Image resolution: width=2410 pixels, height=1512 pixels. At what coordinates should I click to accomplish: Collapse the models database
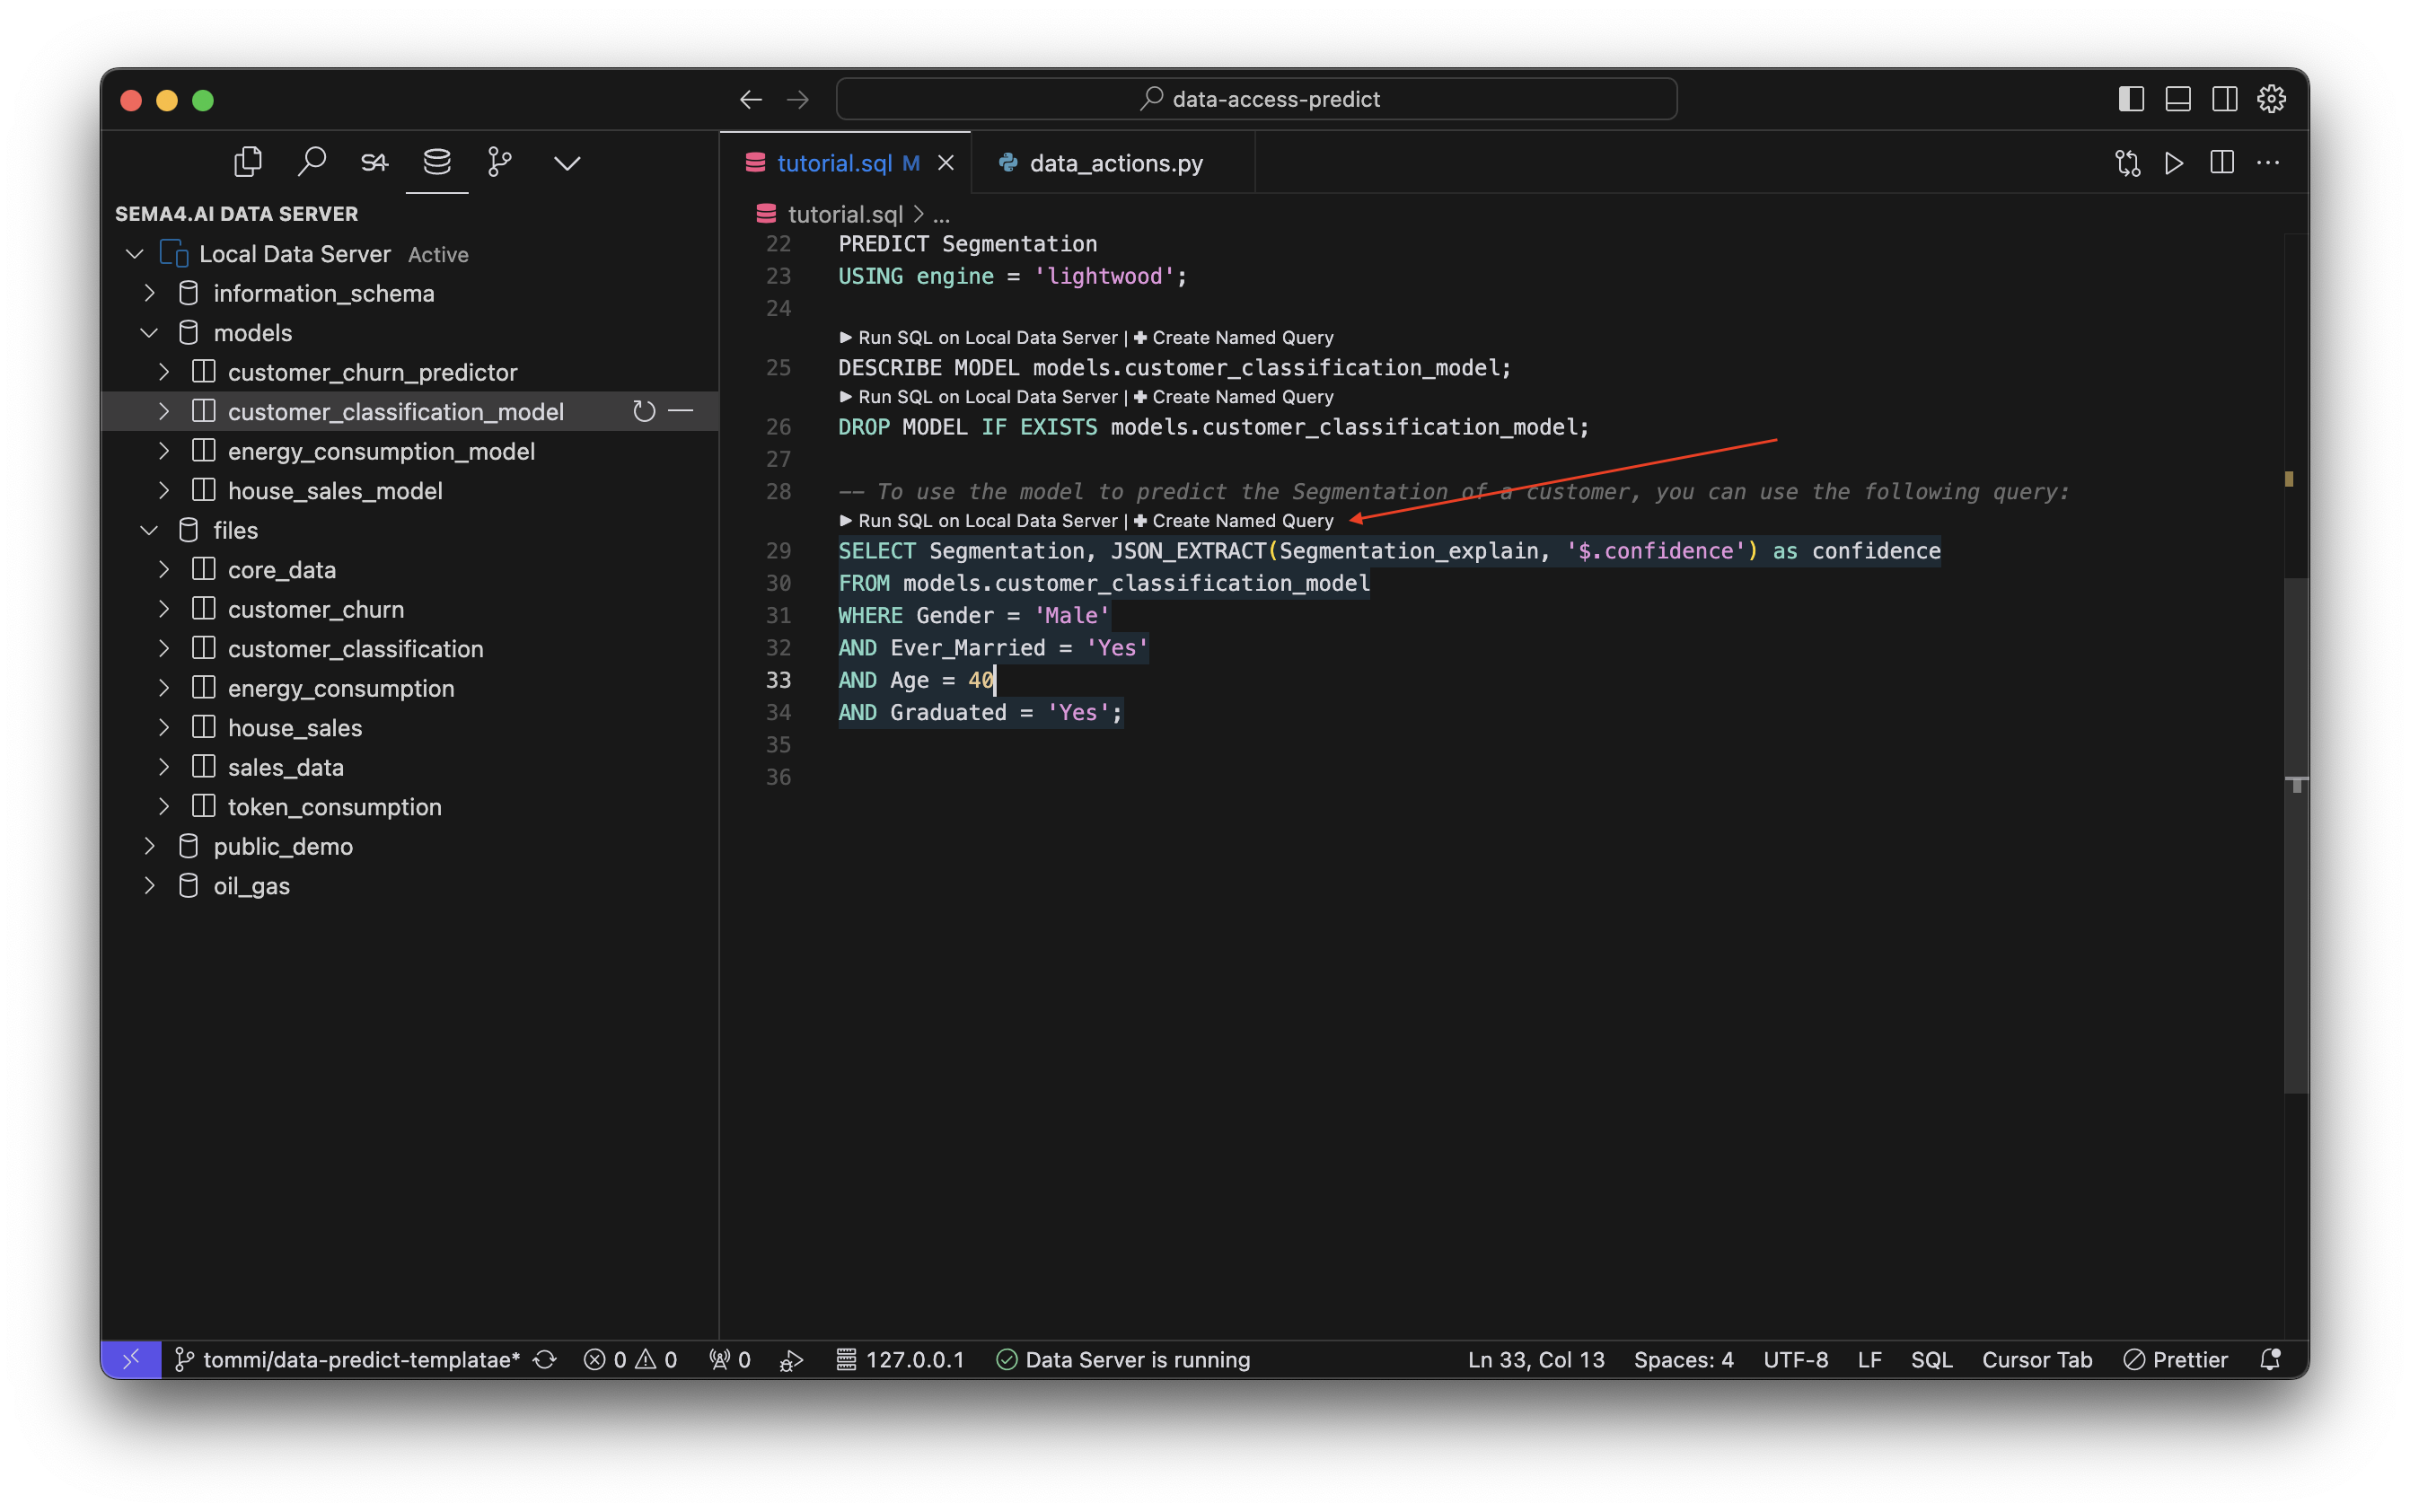pyautogui.click(x=149, y=333)
